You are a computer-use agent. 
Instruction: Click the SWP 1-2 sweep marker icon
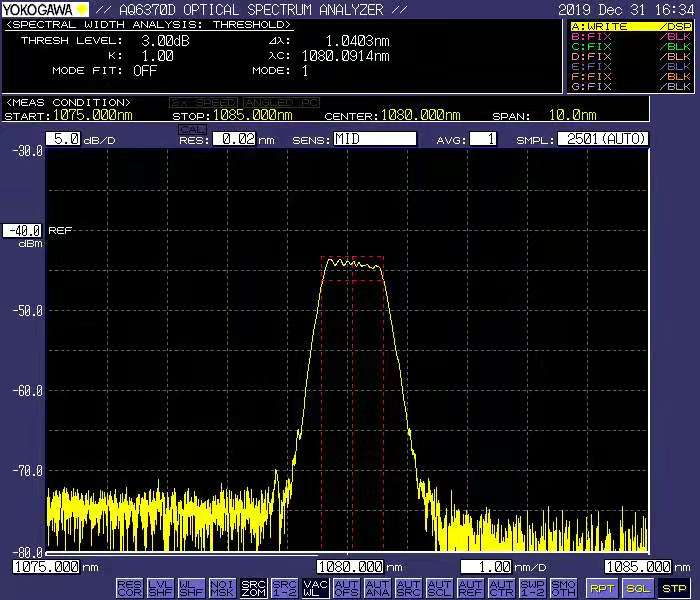(532, 588)
